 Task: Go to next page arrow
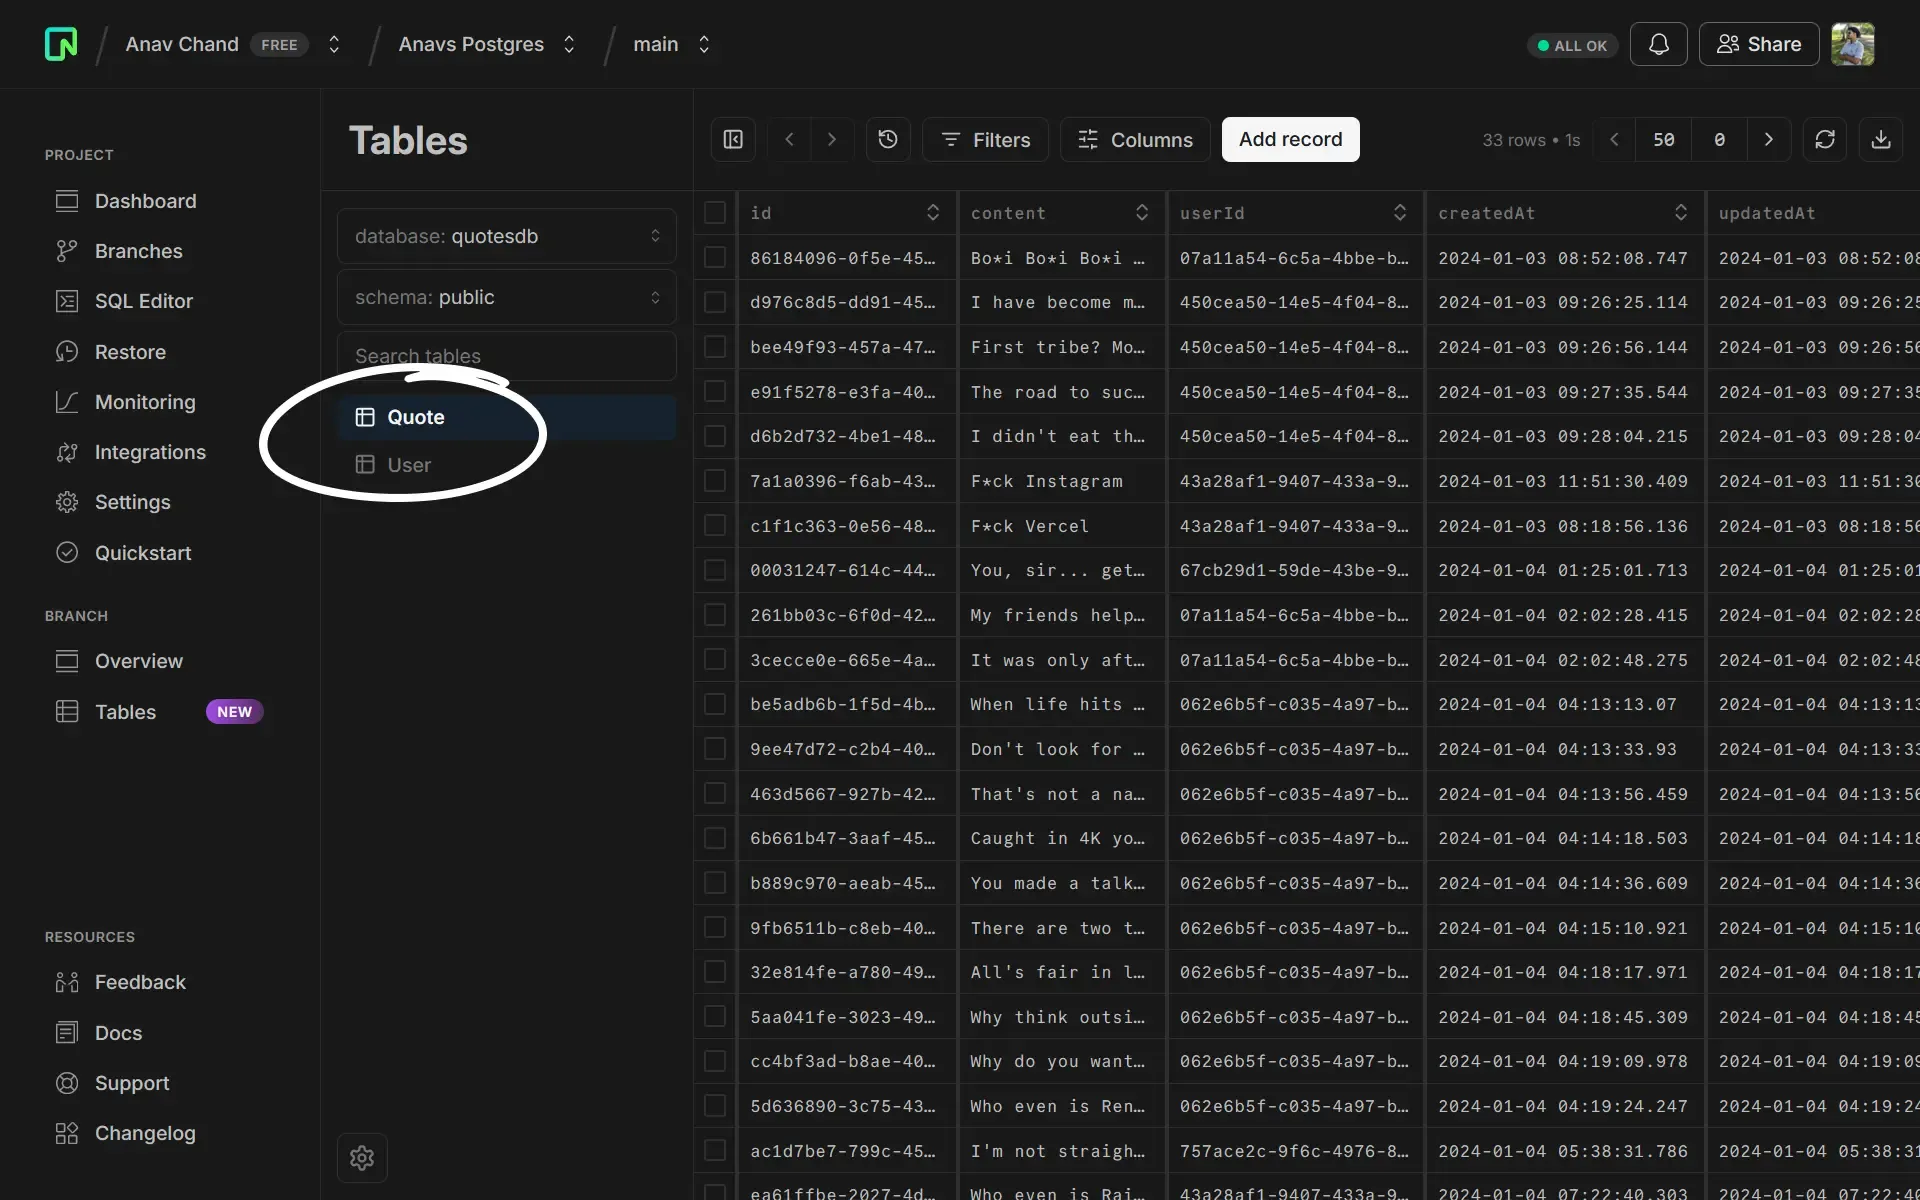(x=1768, y=140)
